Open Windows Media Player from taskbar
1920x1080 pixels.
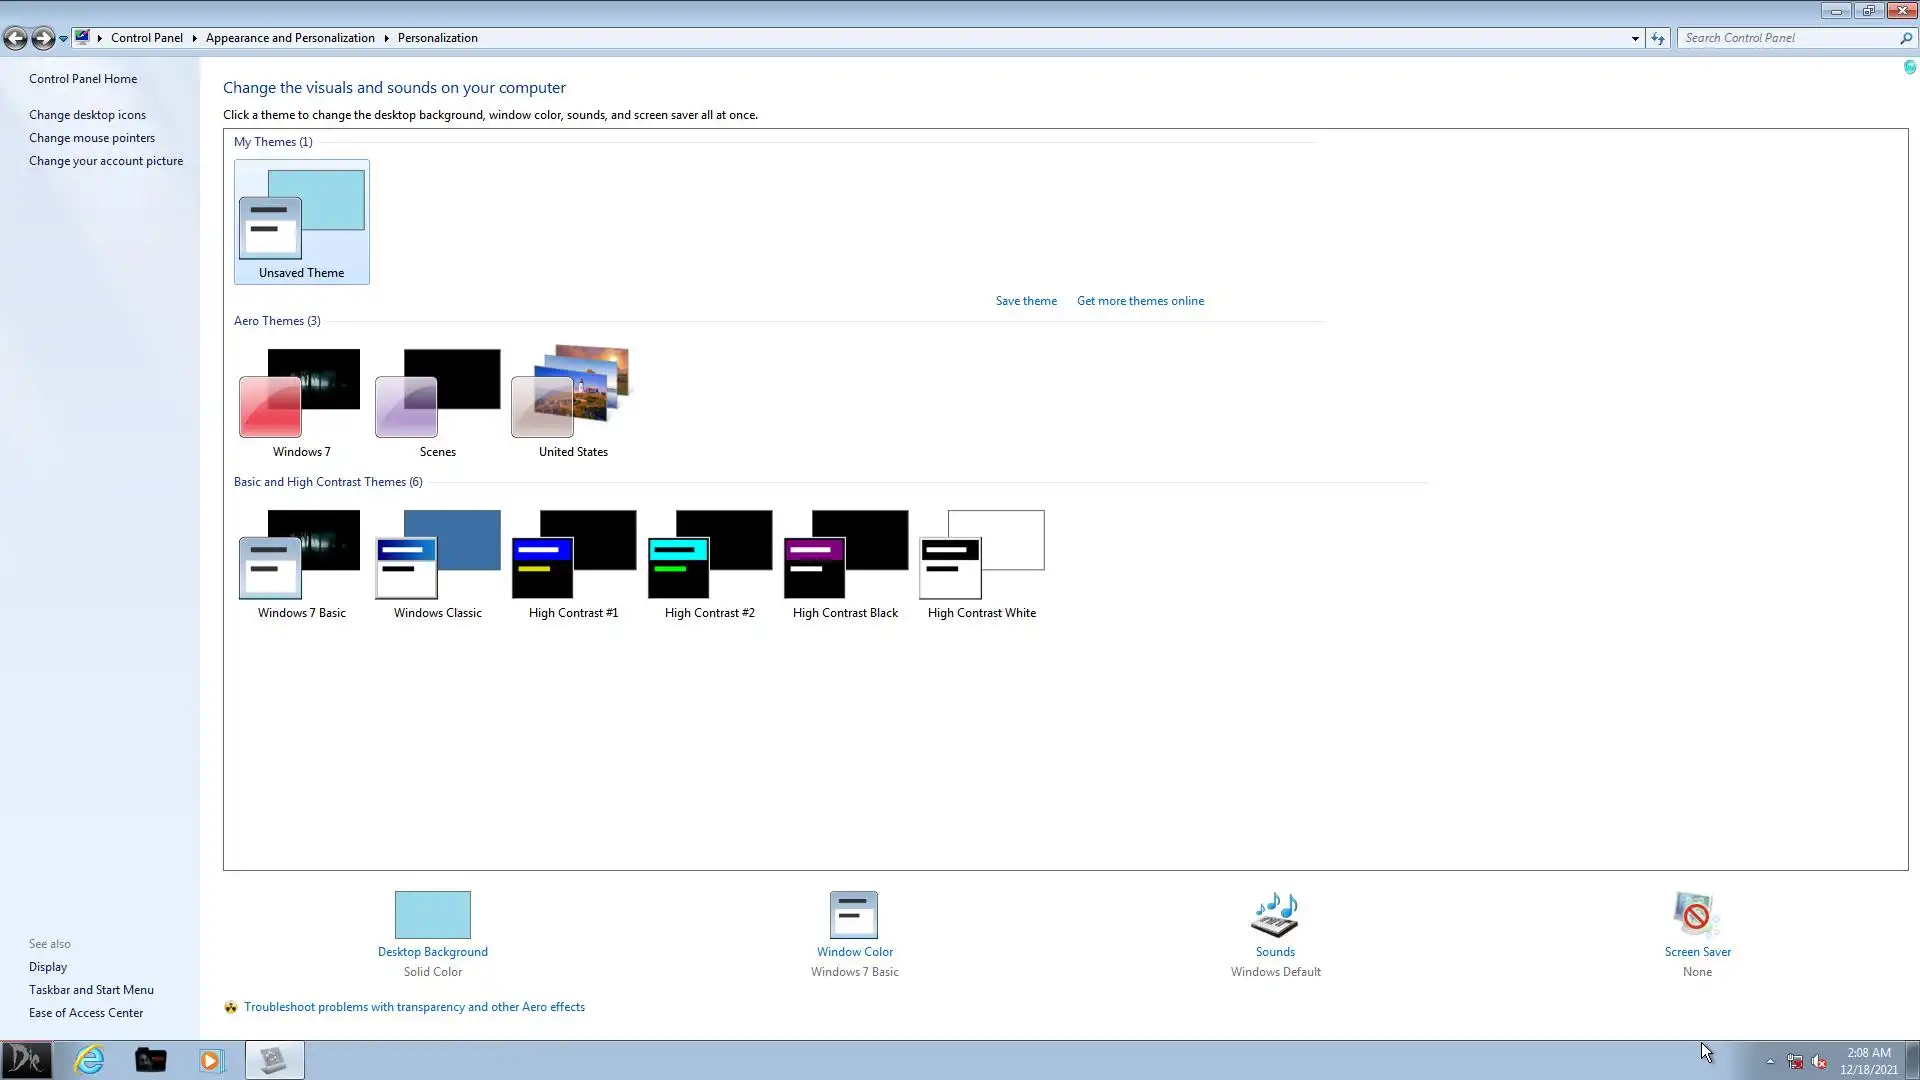click(211, 1059)
